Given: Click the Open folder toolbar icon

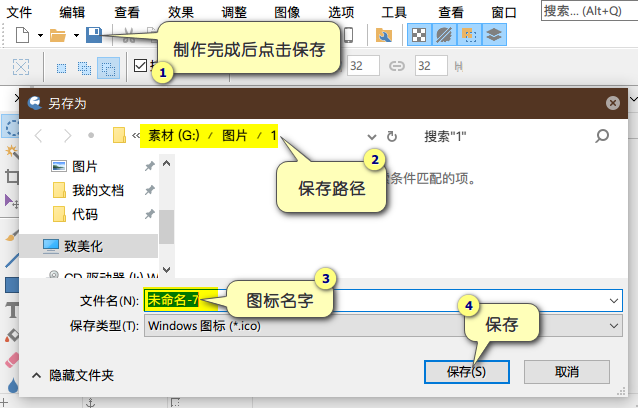Looking at the screenshot, I should [x=58, y=35].
